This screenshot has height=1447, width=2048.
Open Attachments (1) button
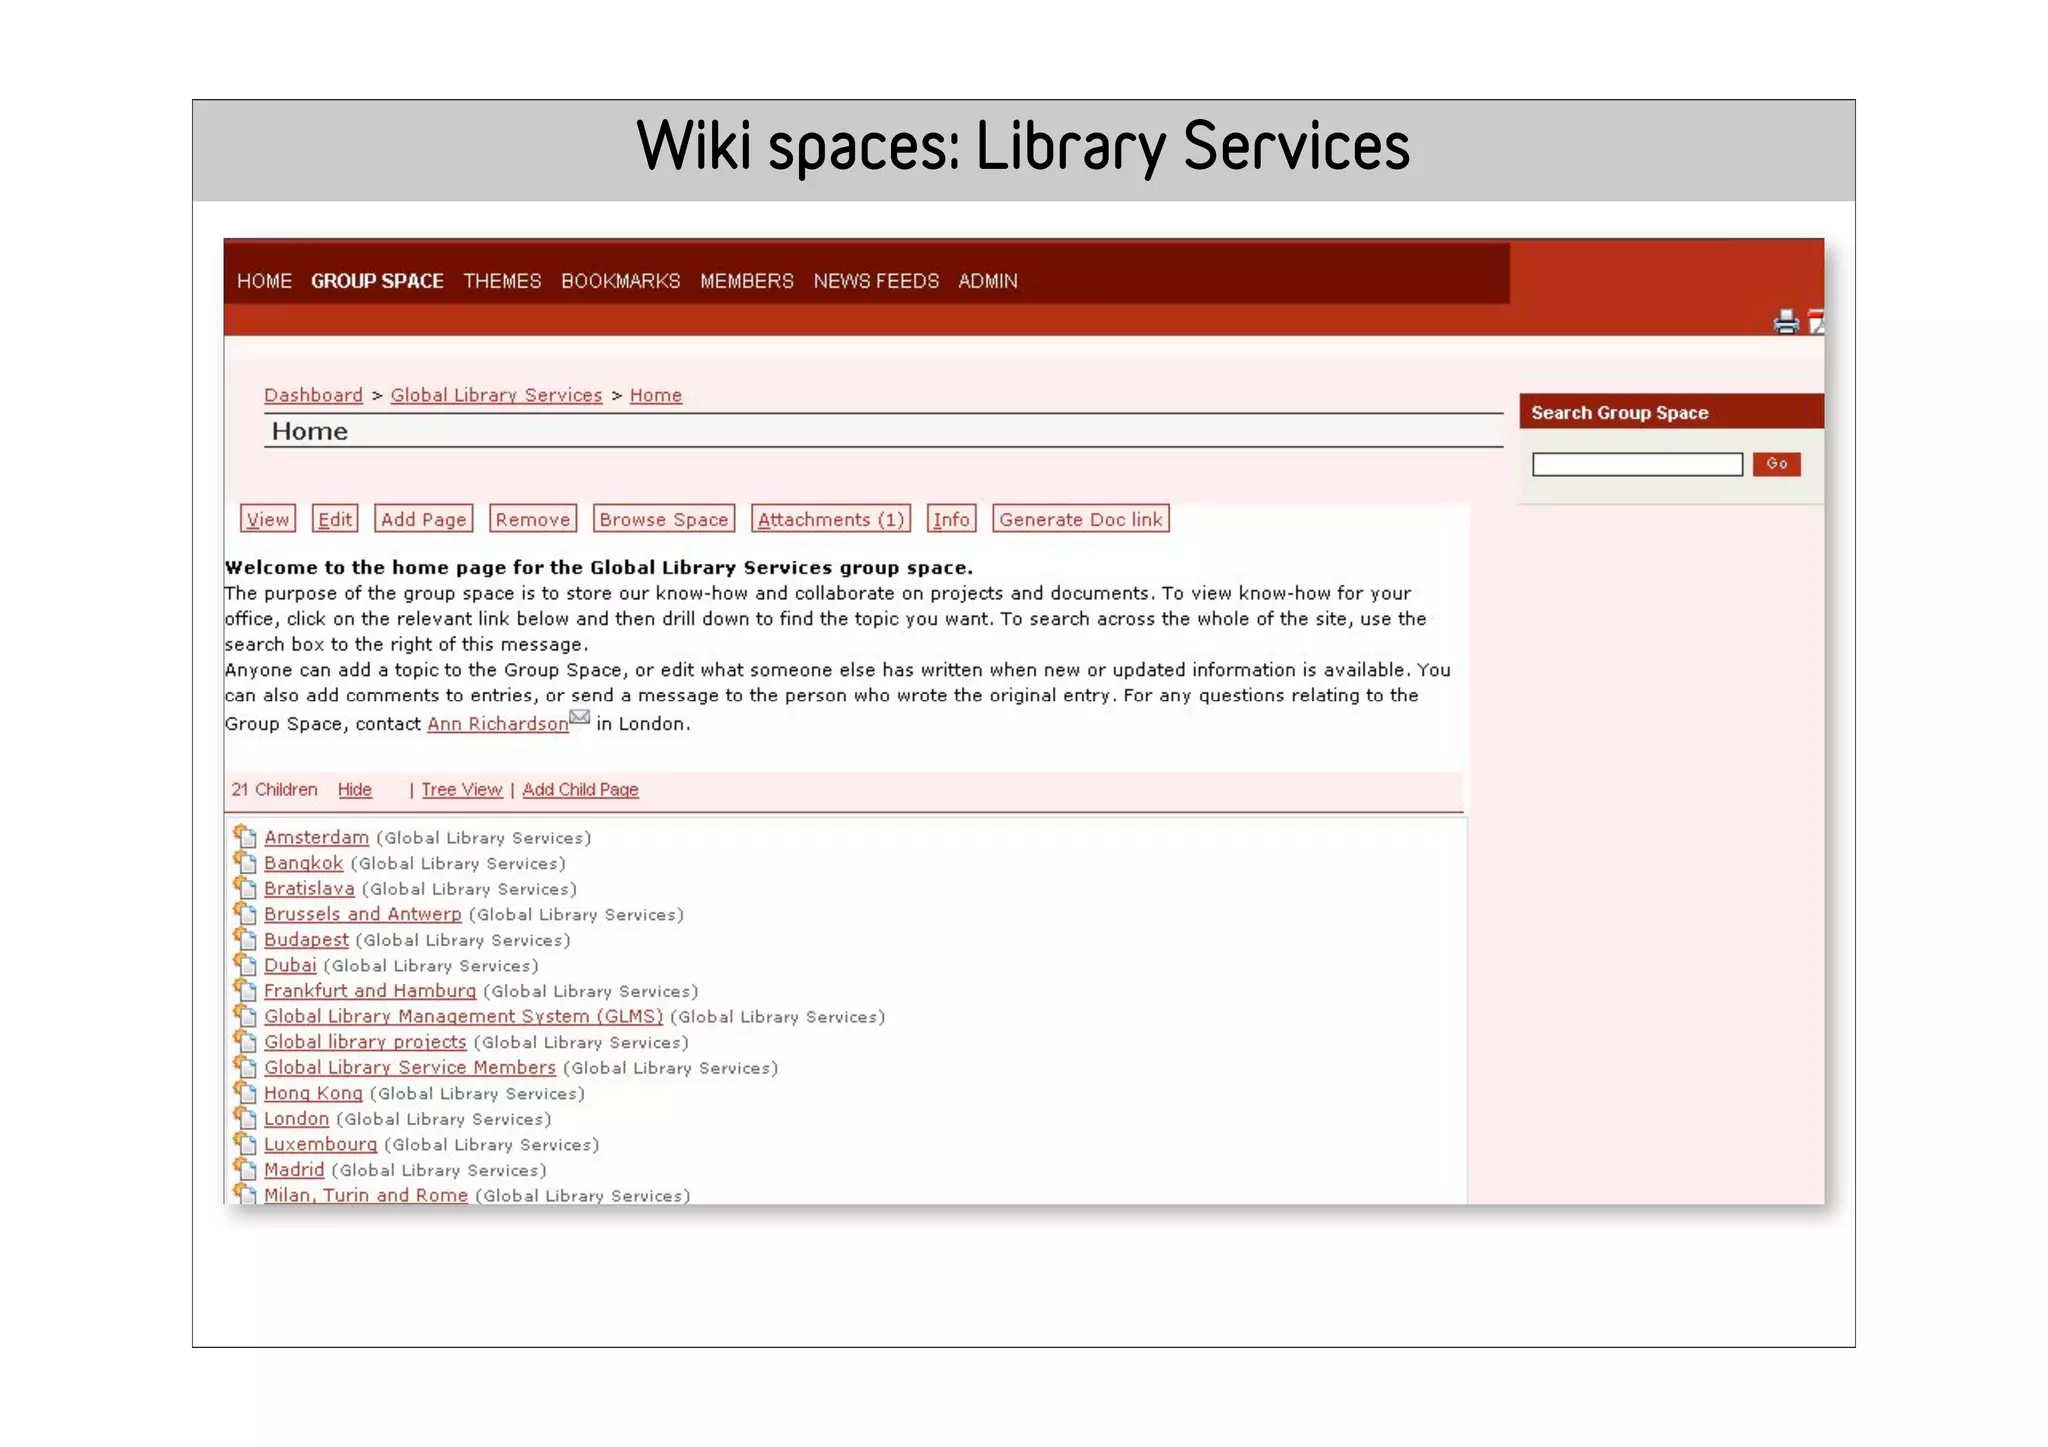point(830,519)
